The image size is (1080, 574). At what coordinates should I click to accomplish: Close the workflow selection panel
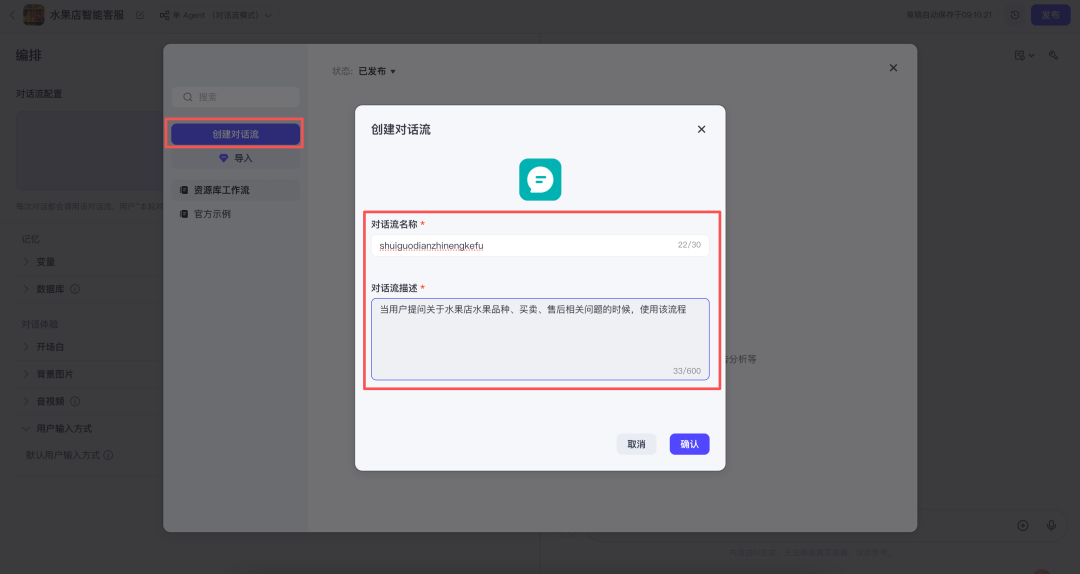point(893,68)
